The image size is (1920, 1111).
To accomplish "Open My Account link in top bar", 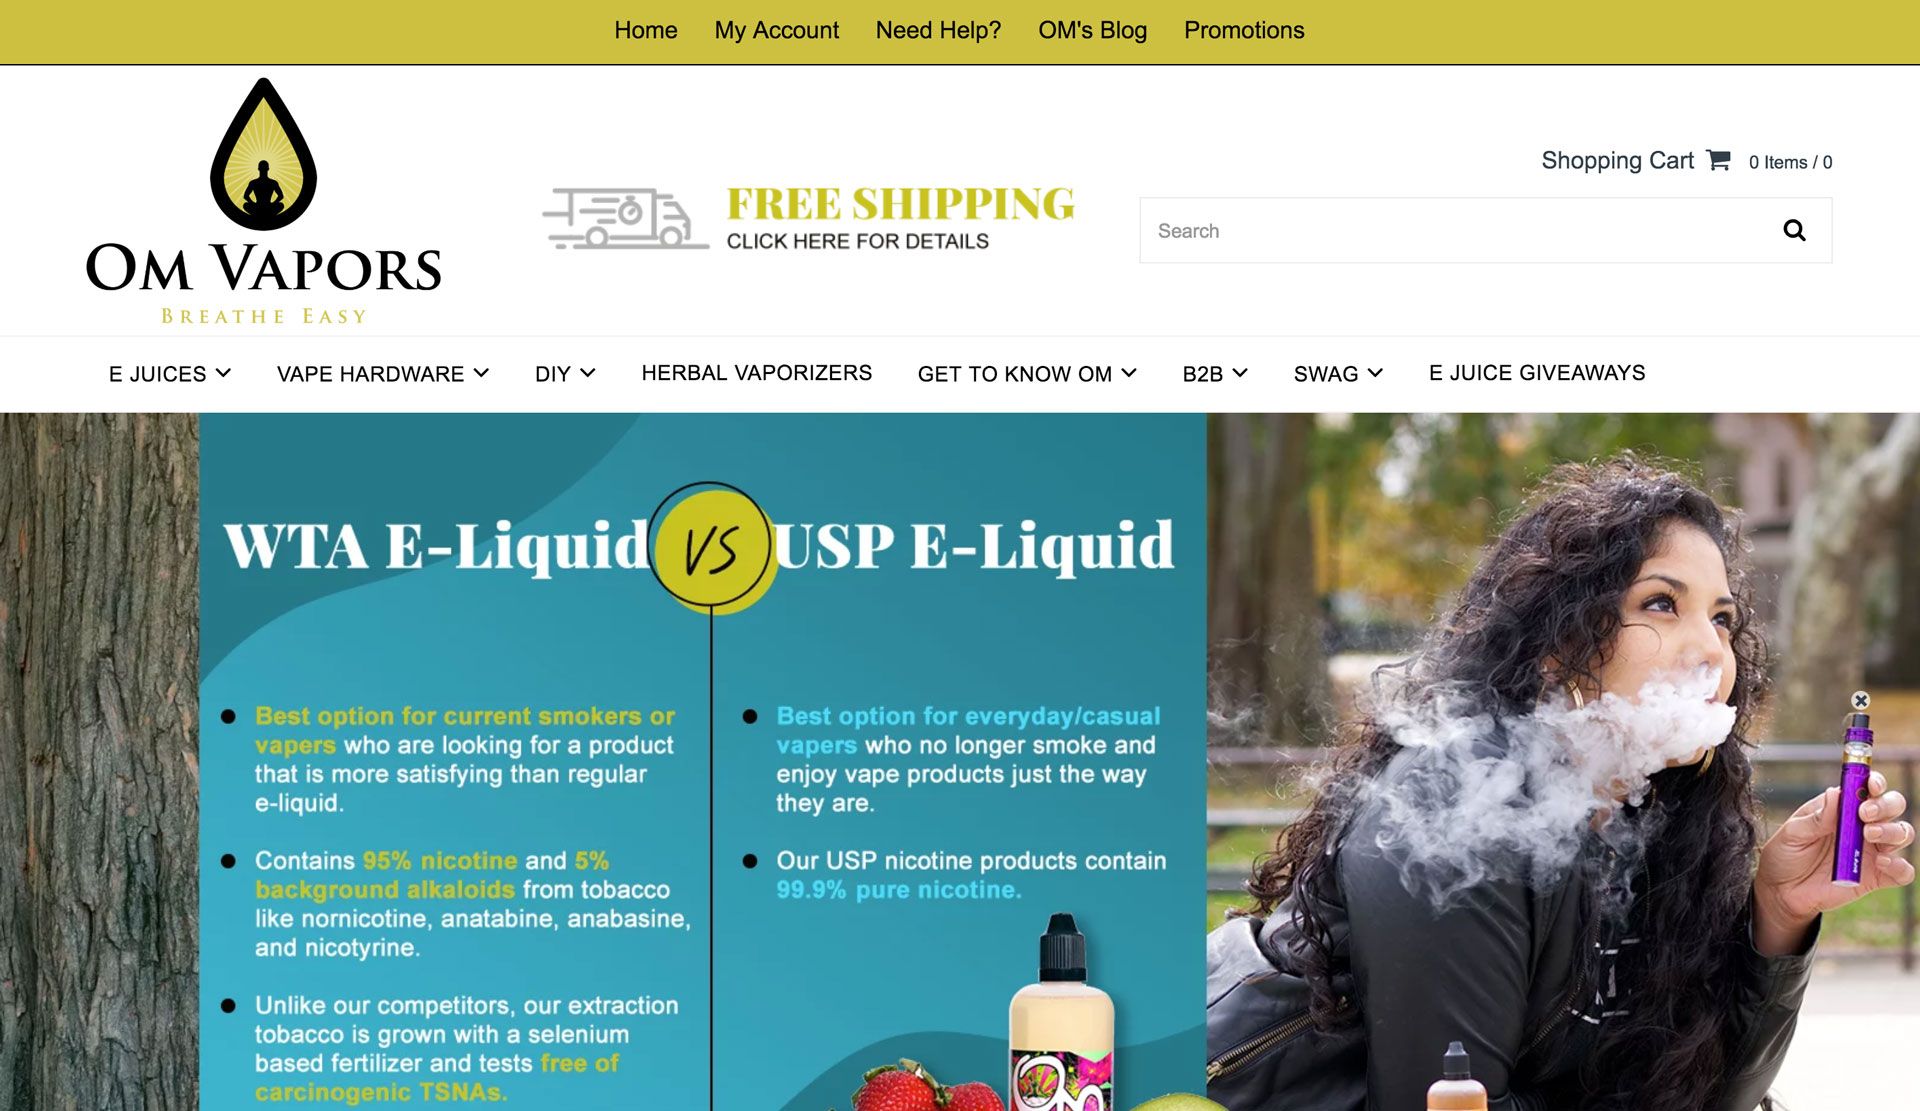I will click(777, 31).
